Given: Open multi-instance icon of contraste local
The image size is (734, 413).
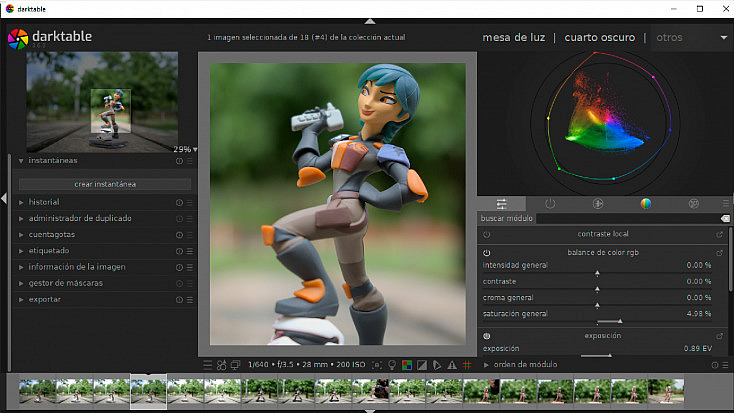Looking at the screenshot, I should (719, 235).
